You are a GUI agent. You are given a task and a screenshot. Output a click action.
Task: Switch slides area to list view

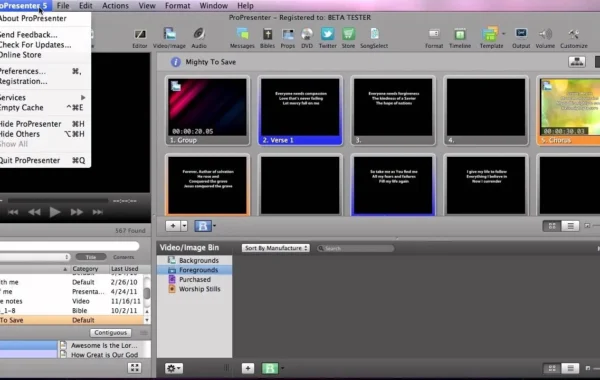pos(570,226)
